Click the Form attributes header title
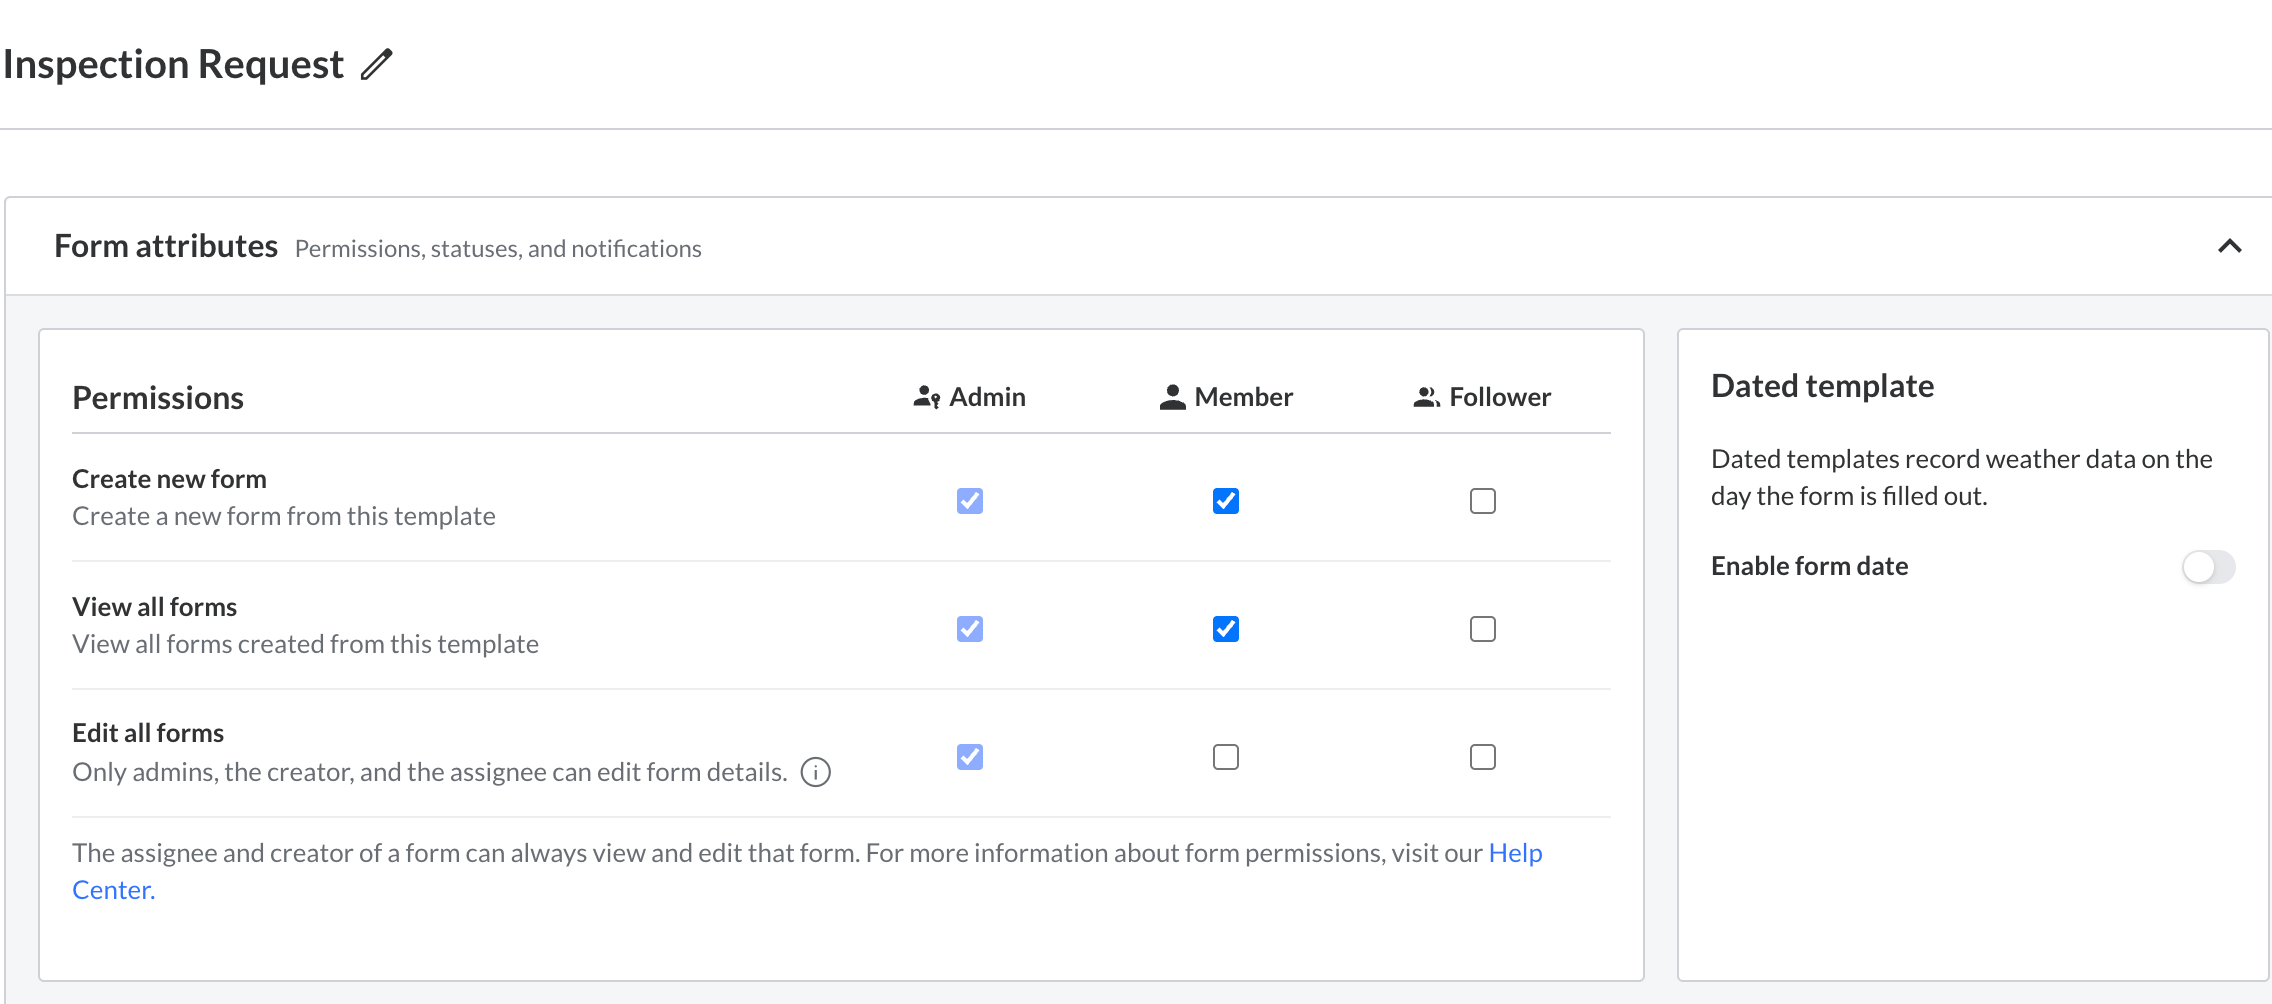Image resolution: width=2272 pixels, height=1004 pixels. [166, 246]
